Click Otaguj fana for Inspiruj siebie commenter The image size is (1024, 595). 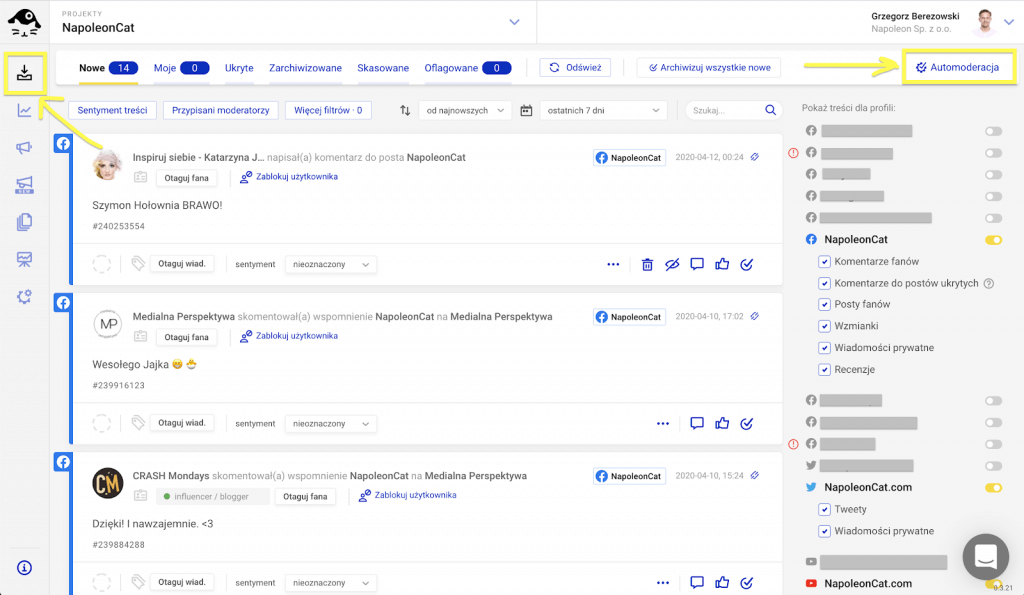[x=186, y=178]
